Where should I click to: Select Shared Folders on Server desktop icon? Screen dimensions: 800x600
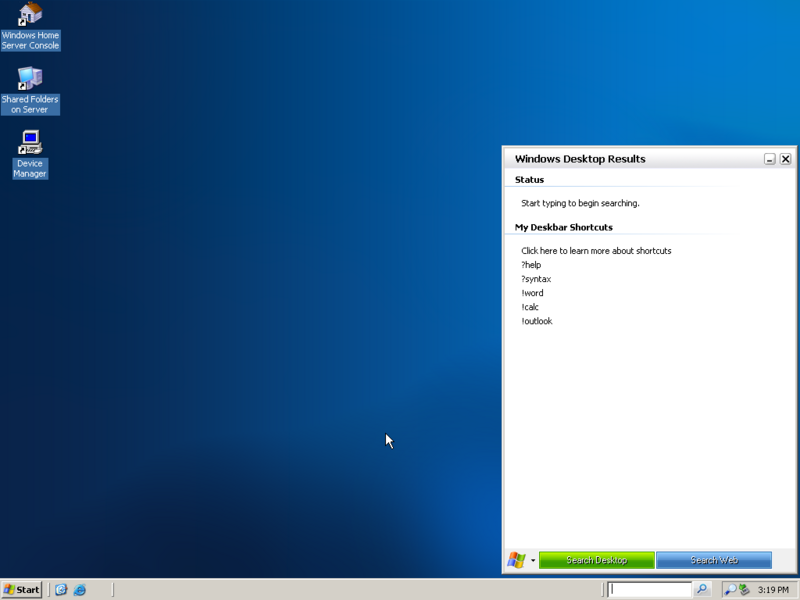[x=30, y=90]
